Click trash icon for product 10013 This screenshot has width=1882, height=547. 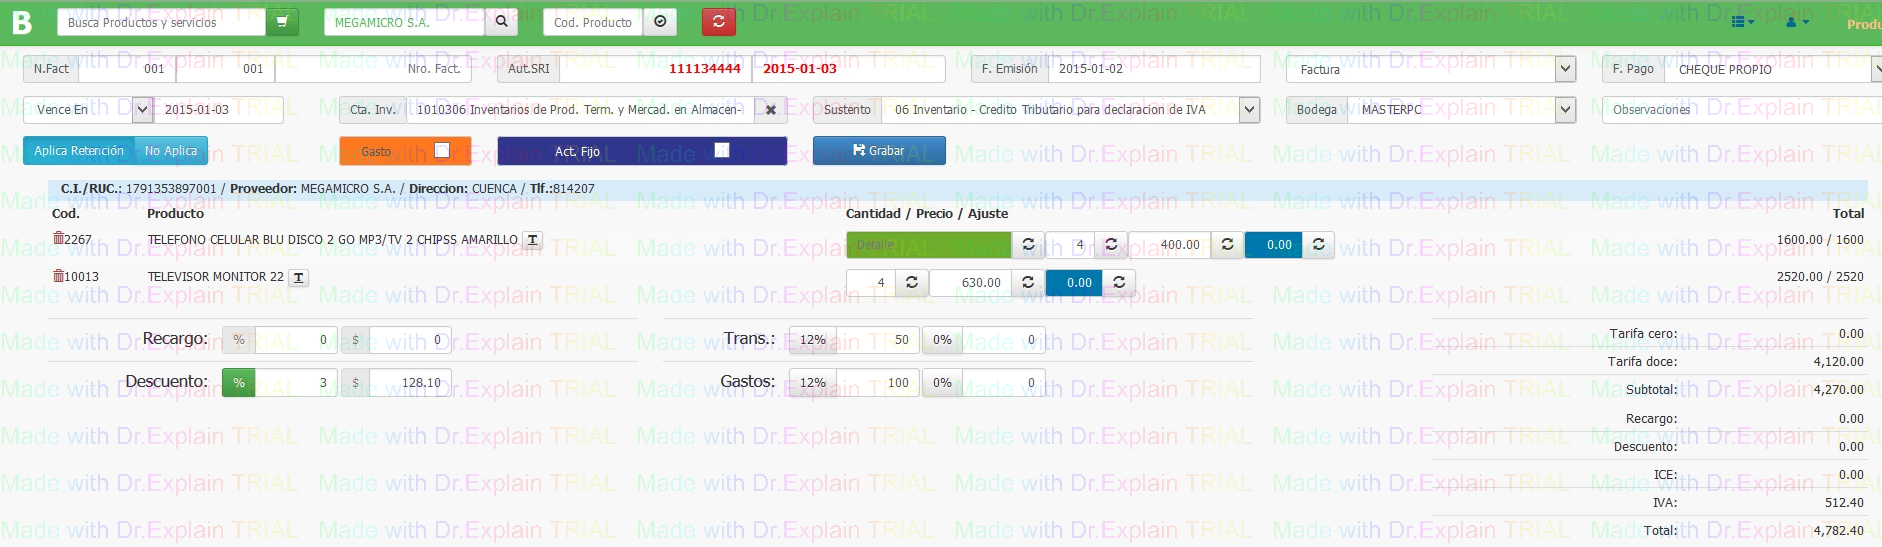(58, 276)
